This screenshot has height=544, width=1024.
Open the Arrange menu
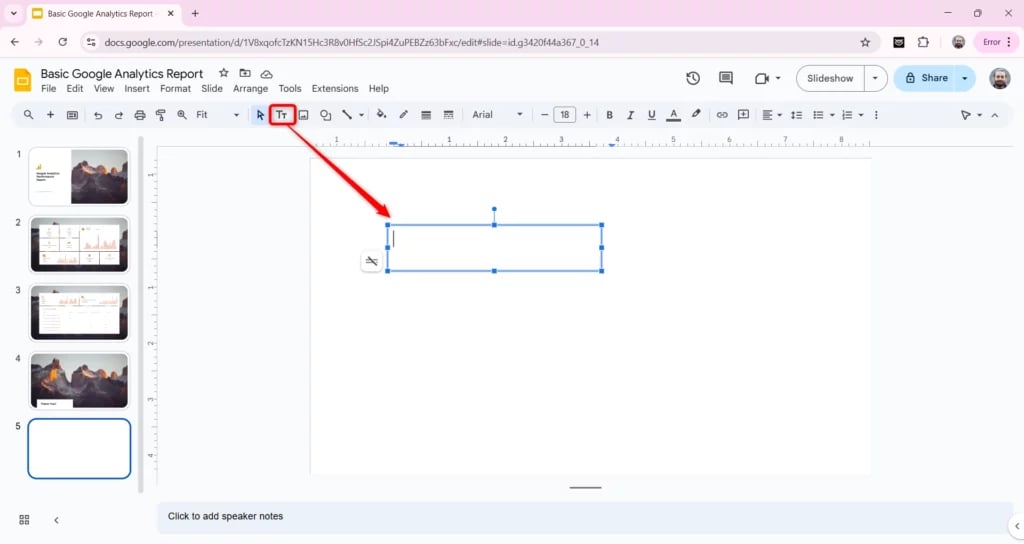click(x=251, y=88)
